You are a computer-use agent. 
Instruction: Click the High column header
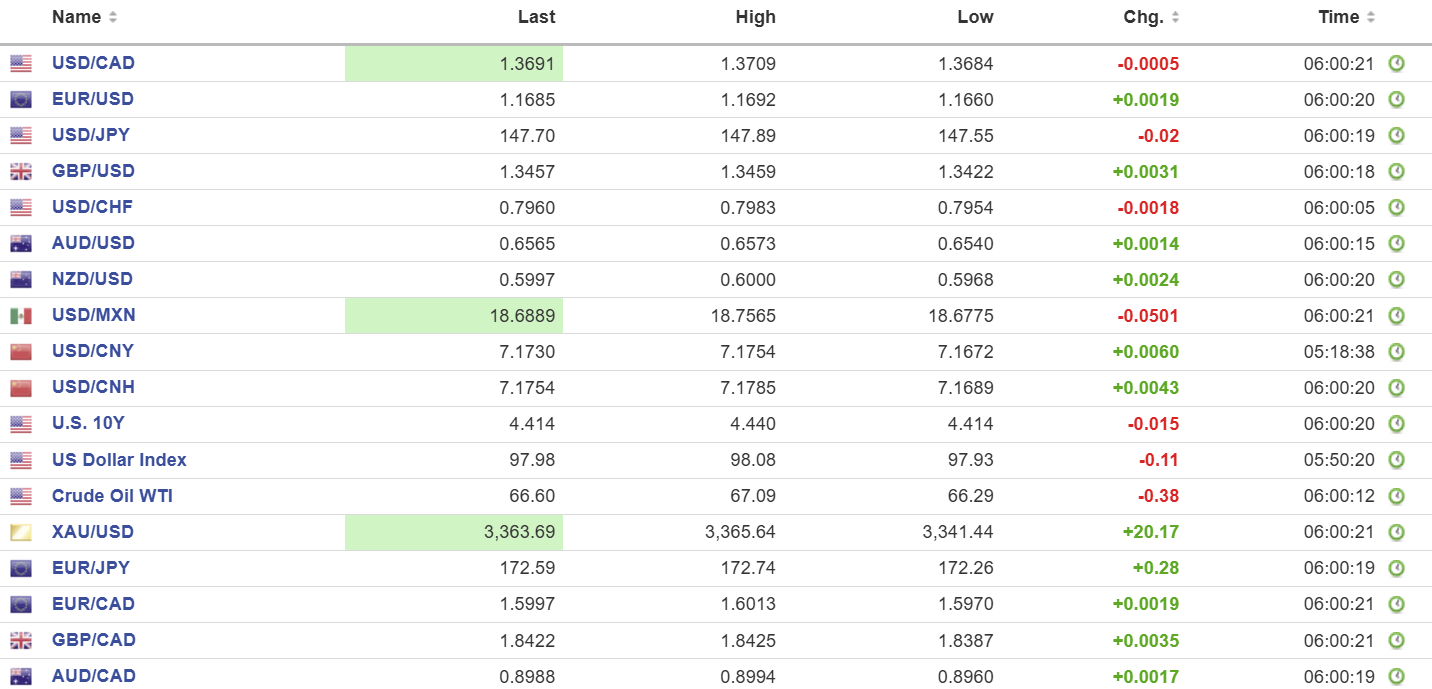pos(755,17)
